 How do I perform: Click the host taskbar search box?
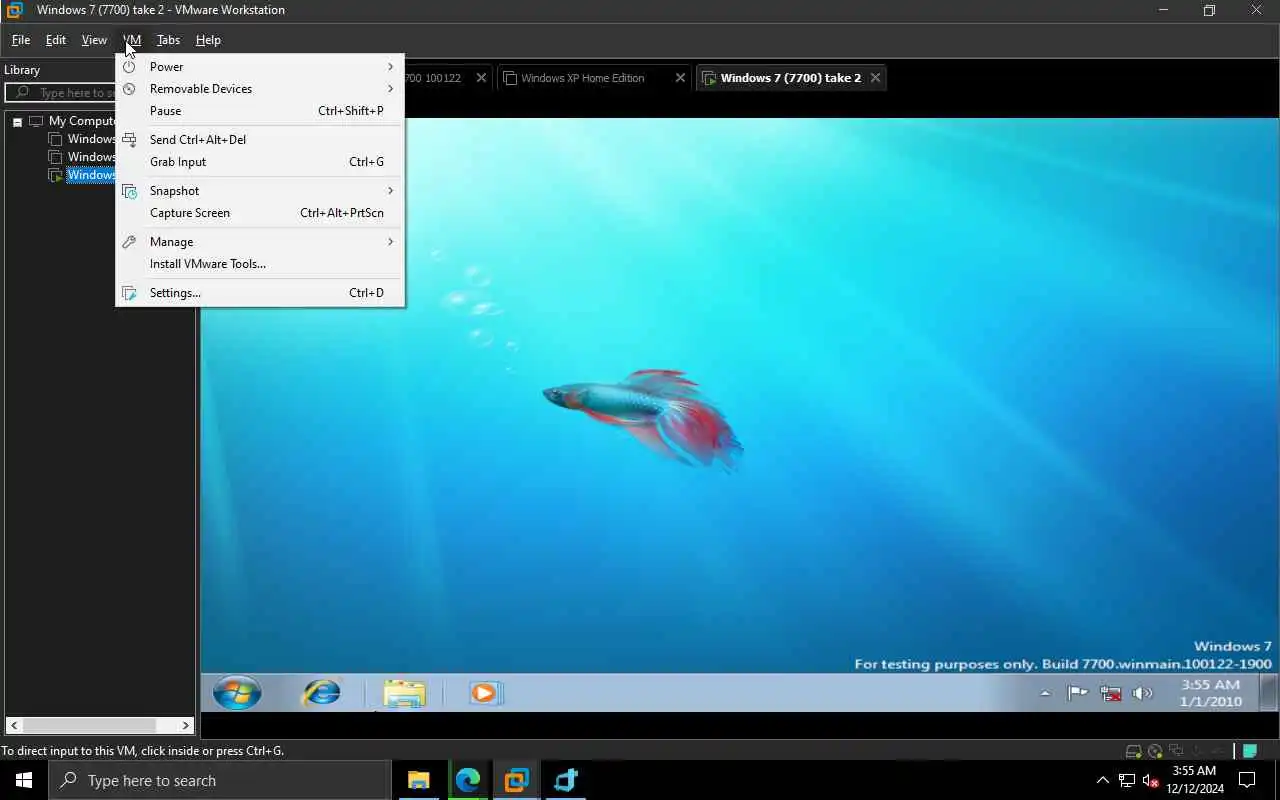(x=220, y=780)
